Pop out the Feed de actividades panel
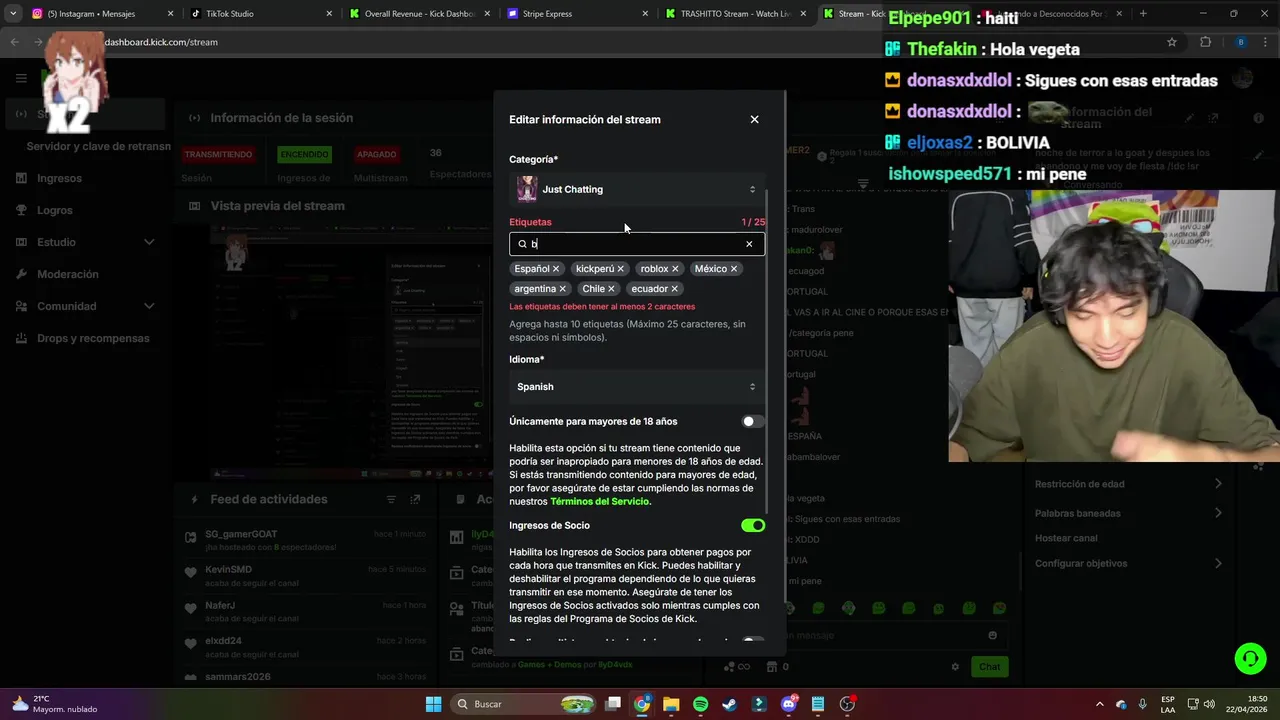The height and width of the screenshot is (720, 1280). click(415, 499)
